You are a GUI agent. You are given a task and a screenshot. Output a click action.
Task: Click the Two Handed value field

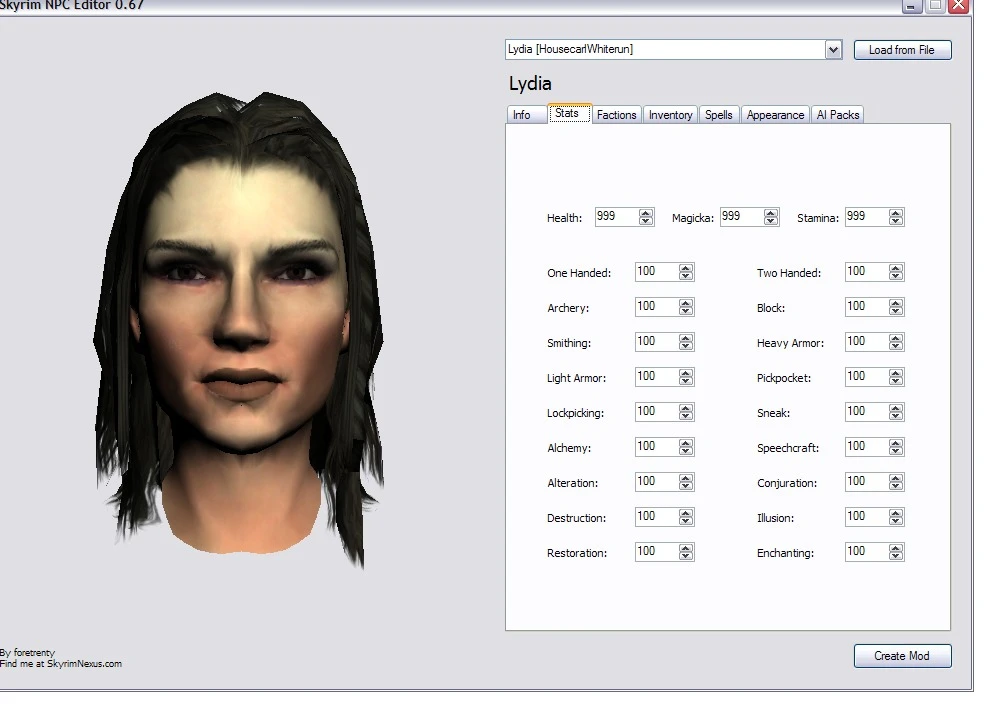(x=867, y=272)
